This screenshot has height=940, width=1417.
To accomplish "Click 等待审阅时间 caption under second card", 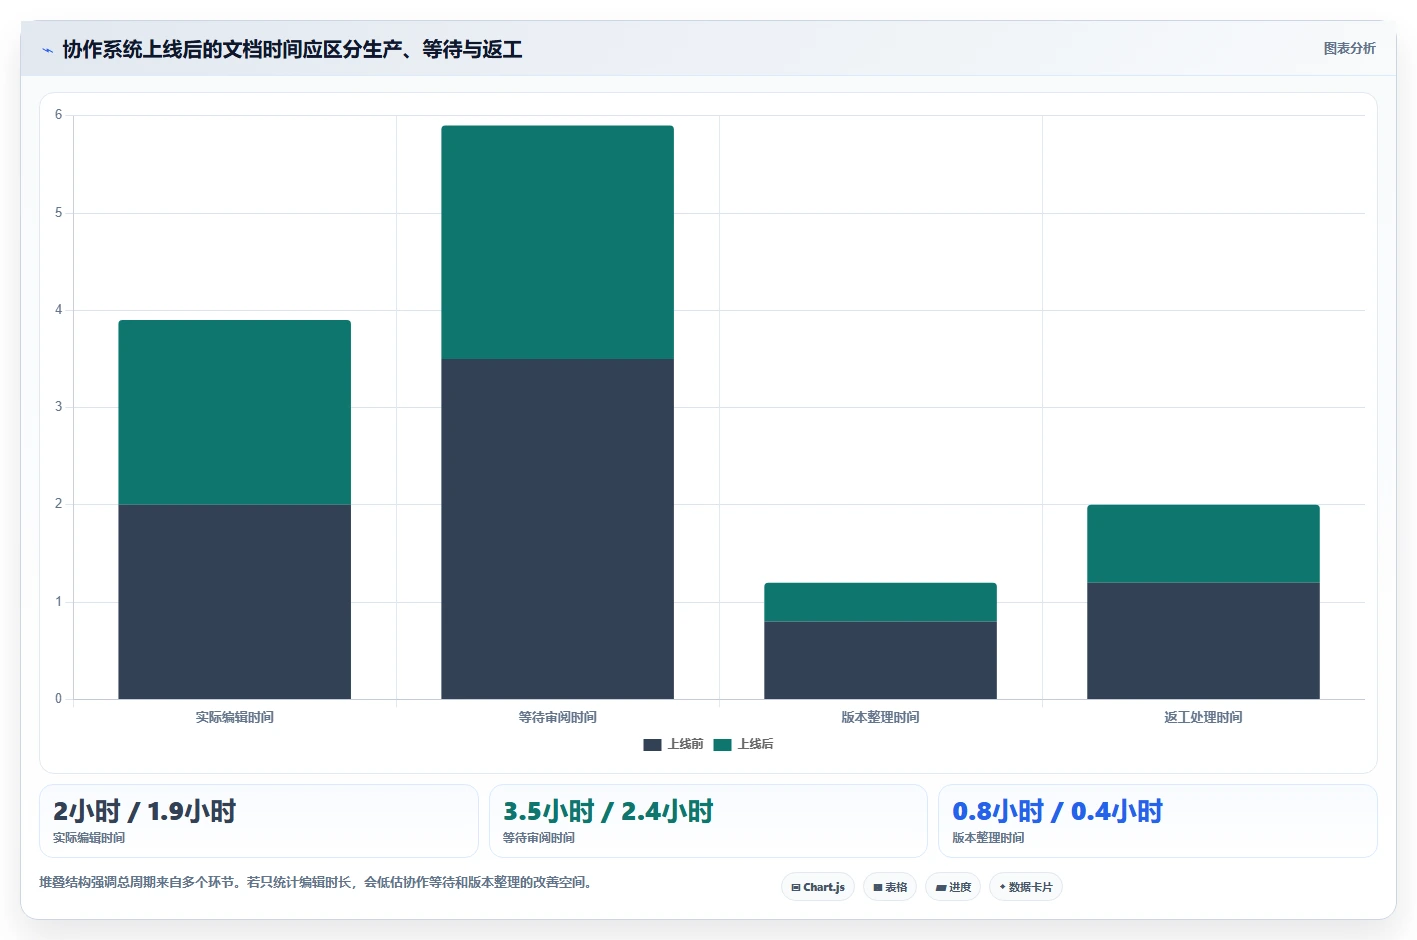I will [x=539, y=838].
